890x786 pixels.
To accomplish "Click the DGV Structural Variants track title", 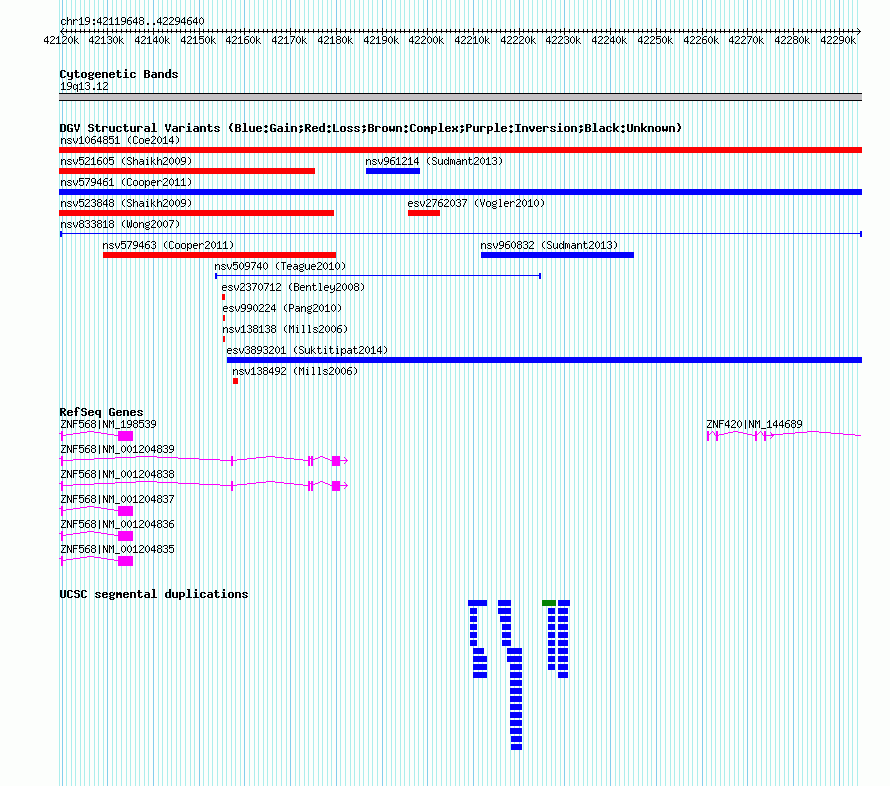I will pyautogui.click(x=370, y=128).
